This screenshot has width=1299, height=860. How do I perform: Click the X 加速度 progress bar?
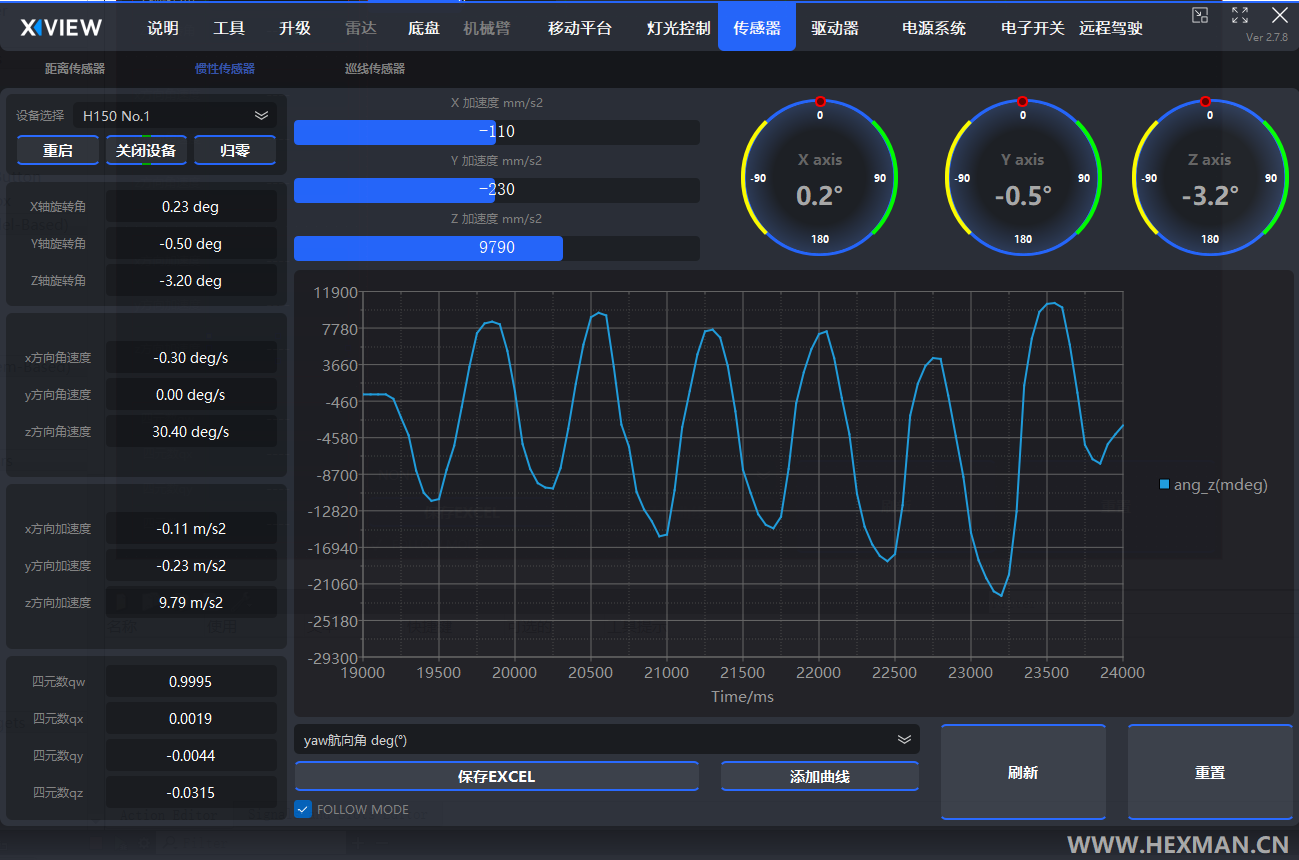pyautogui.click(x=497, y=132)
